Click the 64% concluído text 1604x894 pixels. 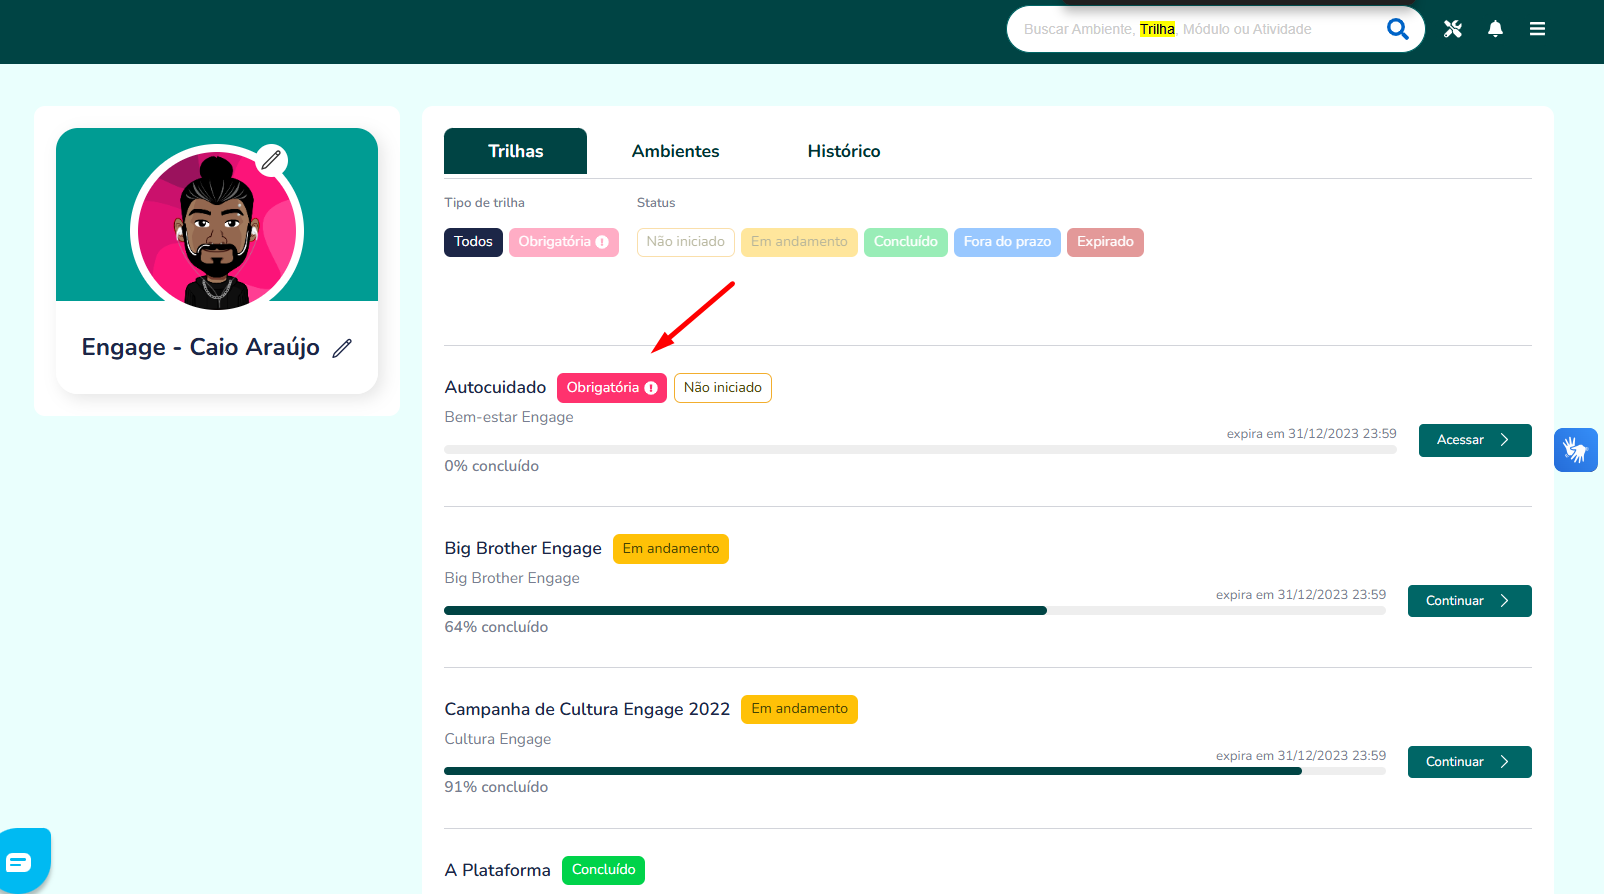point(496,627)
